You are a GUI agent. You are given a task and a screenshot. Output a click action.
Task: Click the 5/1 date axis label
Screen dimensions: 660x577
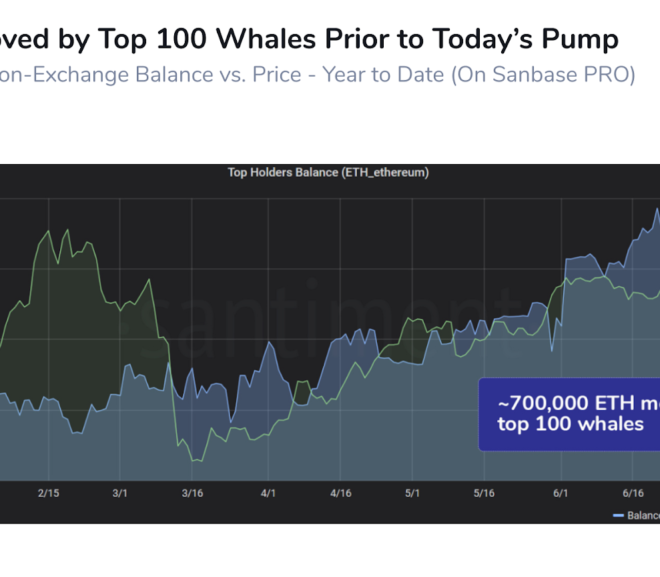(x=412, y=493)
